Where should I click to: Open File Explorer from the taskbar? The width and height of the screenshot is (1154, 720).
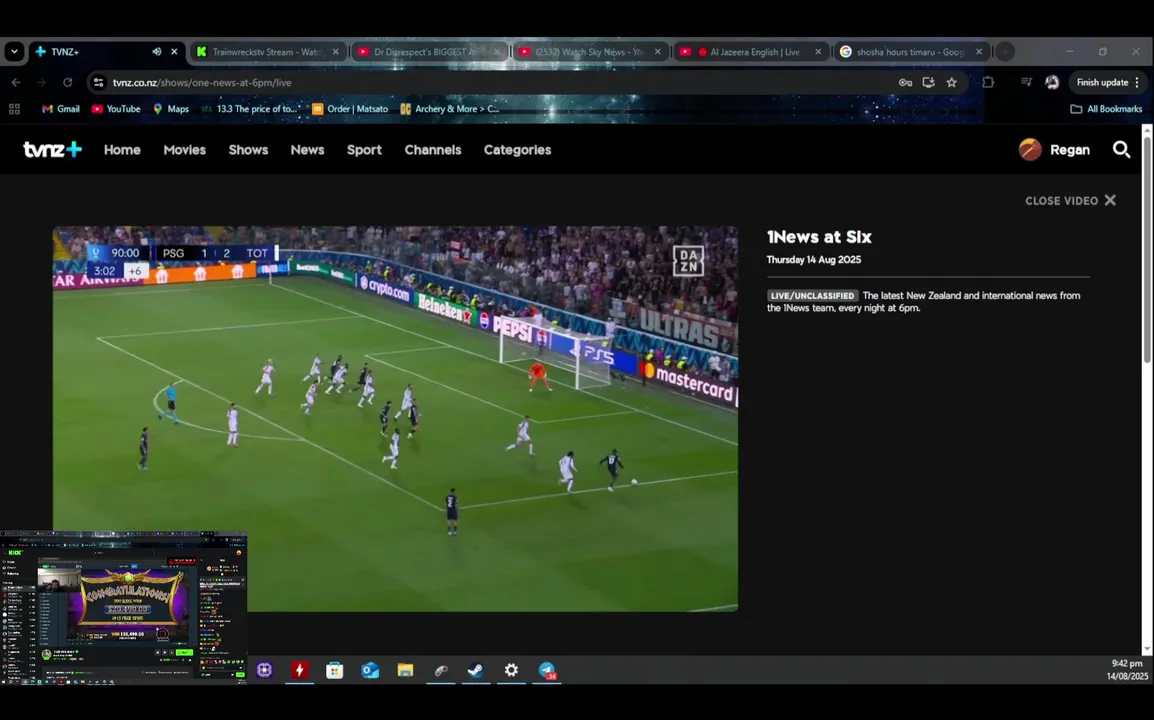point(406,670)
